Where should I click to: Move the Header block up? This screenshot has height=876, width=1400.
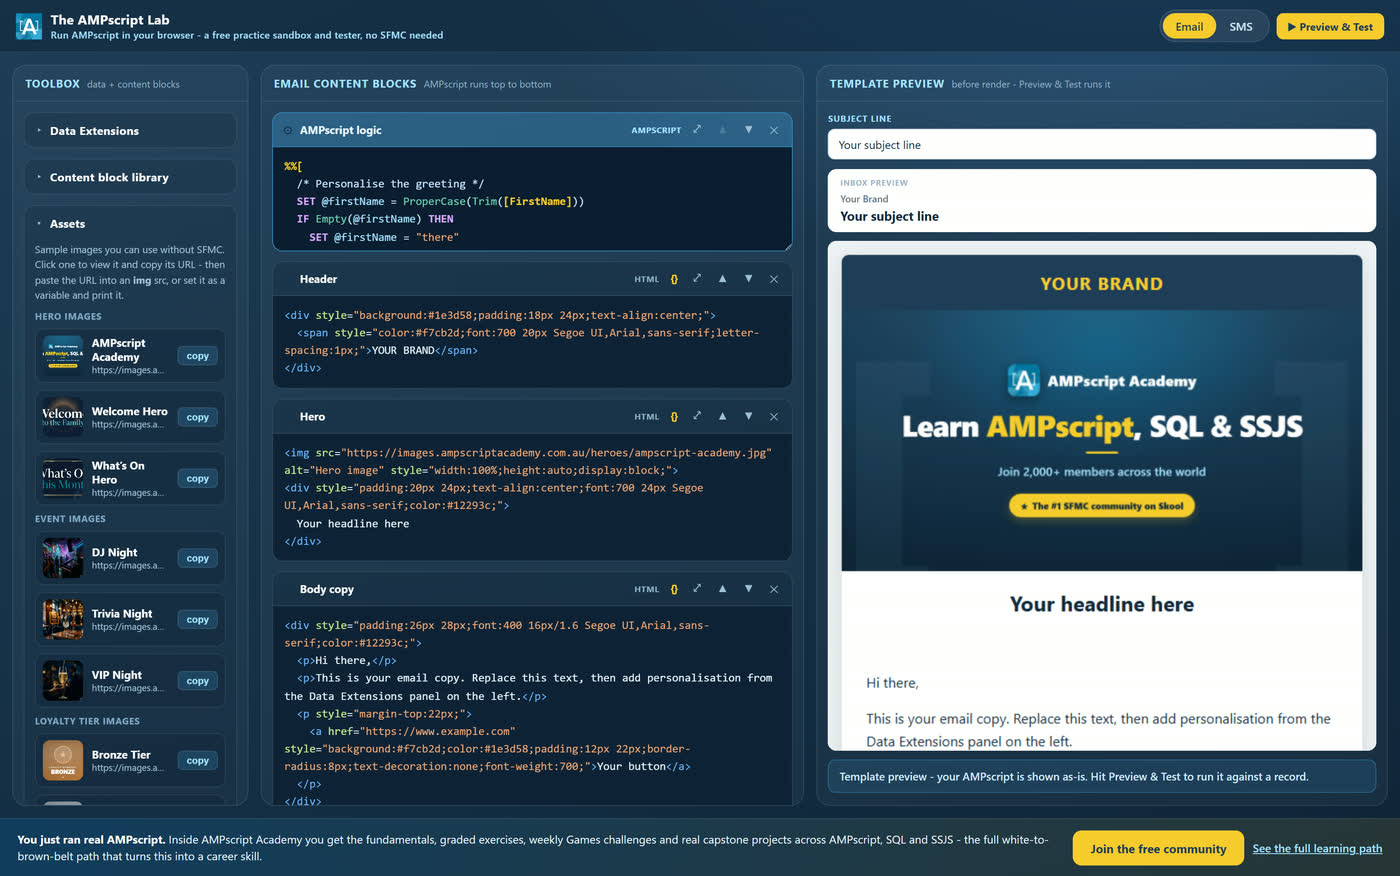tap(722, 279)
